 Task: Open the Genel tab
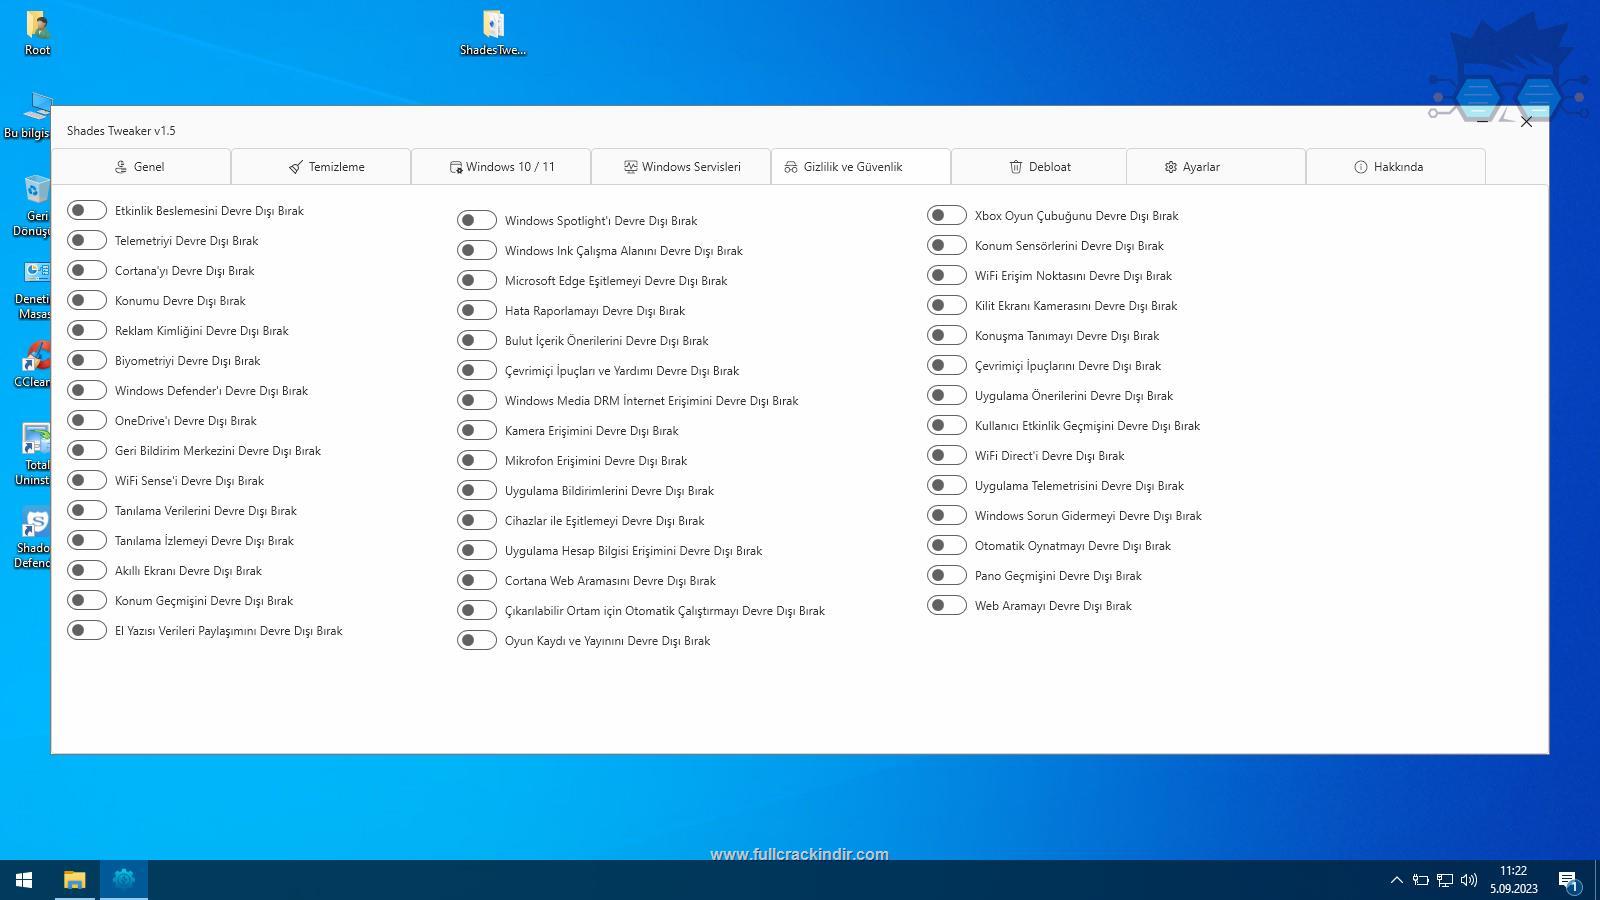pyautogui.click(x=141, y=167)
